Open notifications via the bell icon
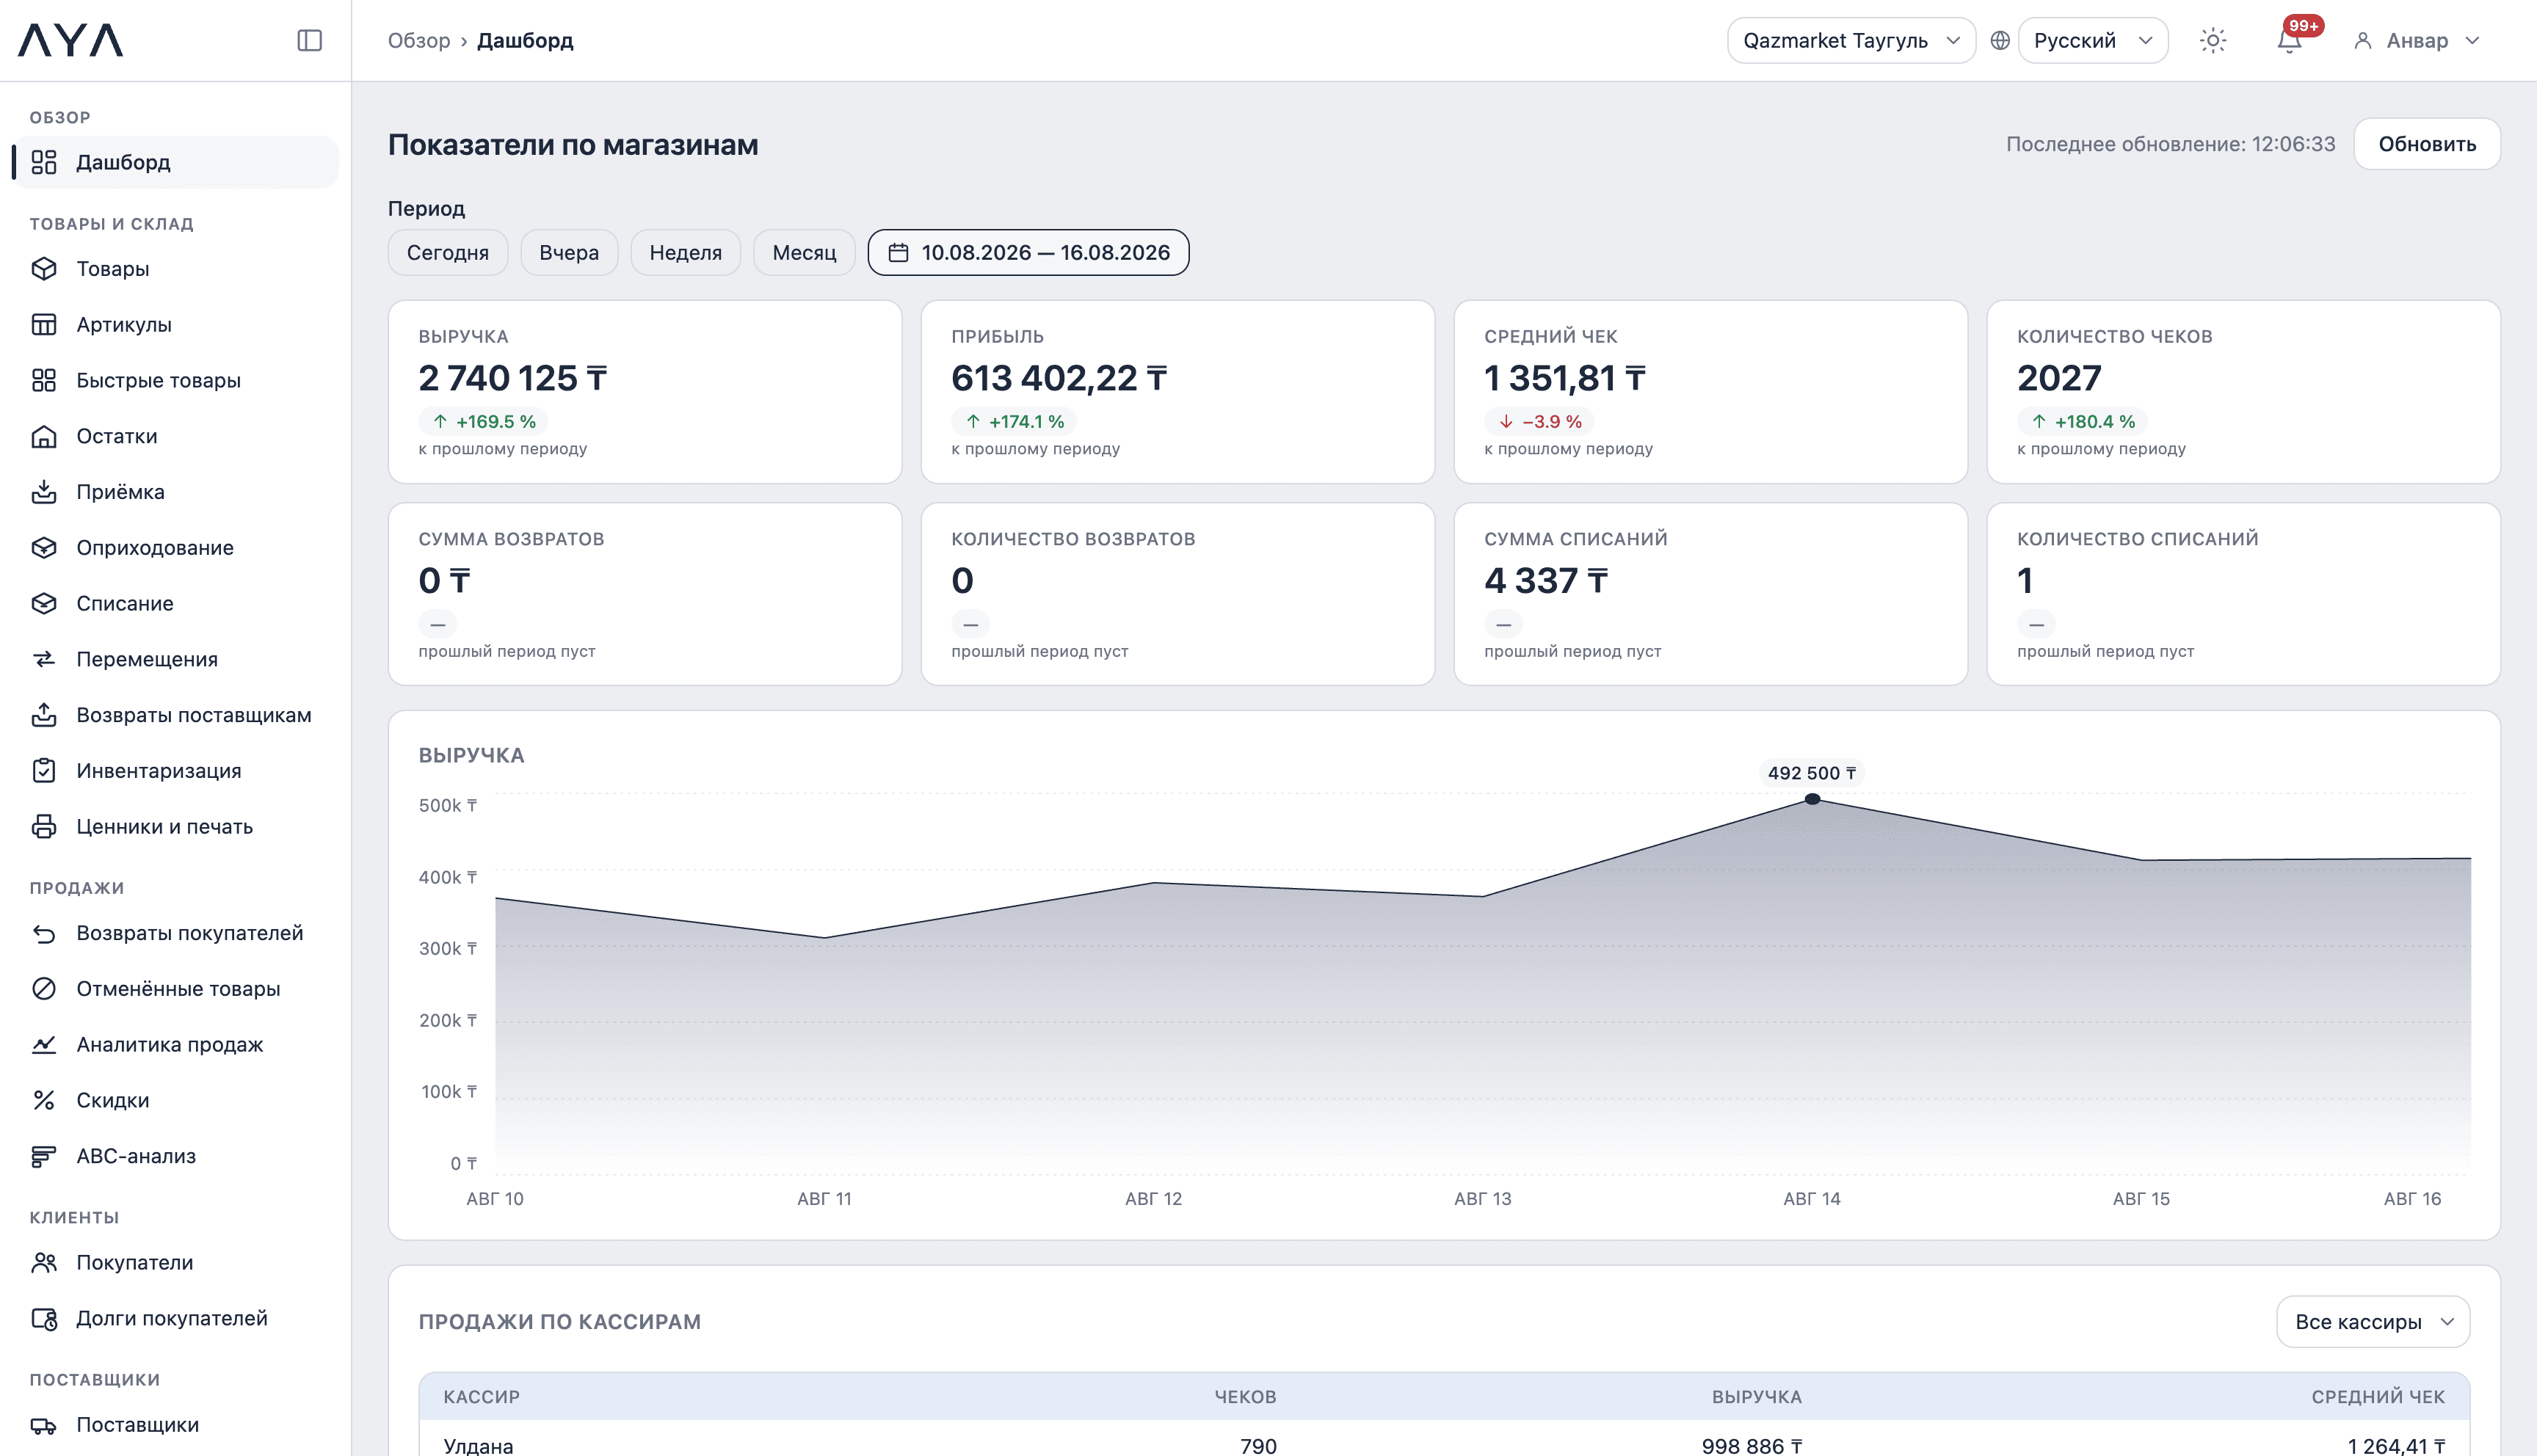 pyautogui.click(x=2289, y=41)
